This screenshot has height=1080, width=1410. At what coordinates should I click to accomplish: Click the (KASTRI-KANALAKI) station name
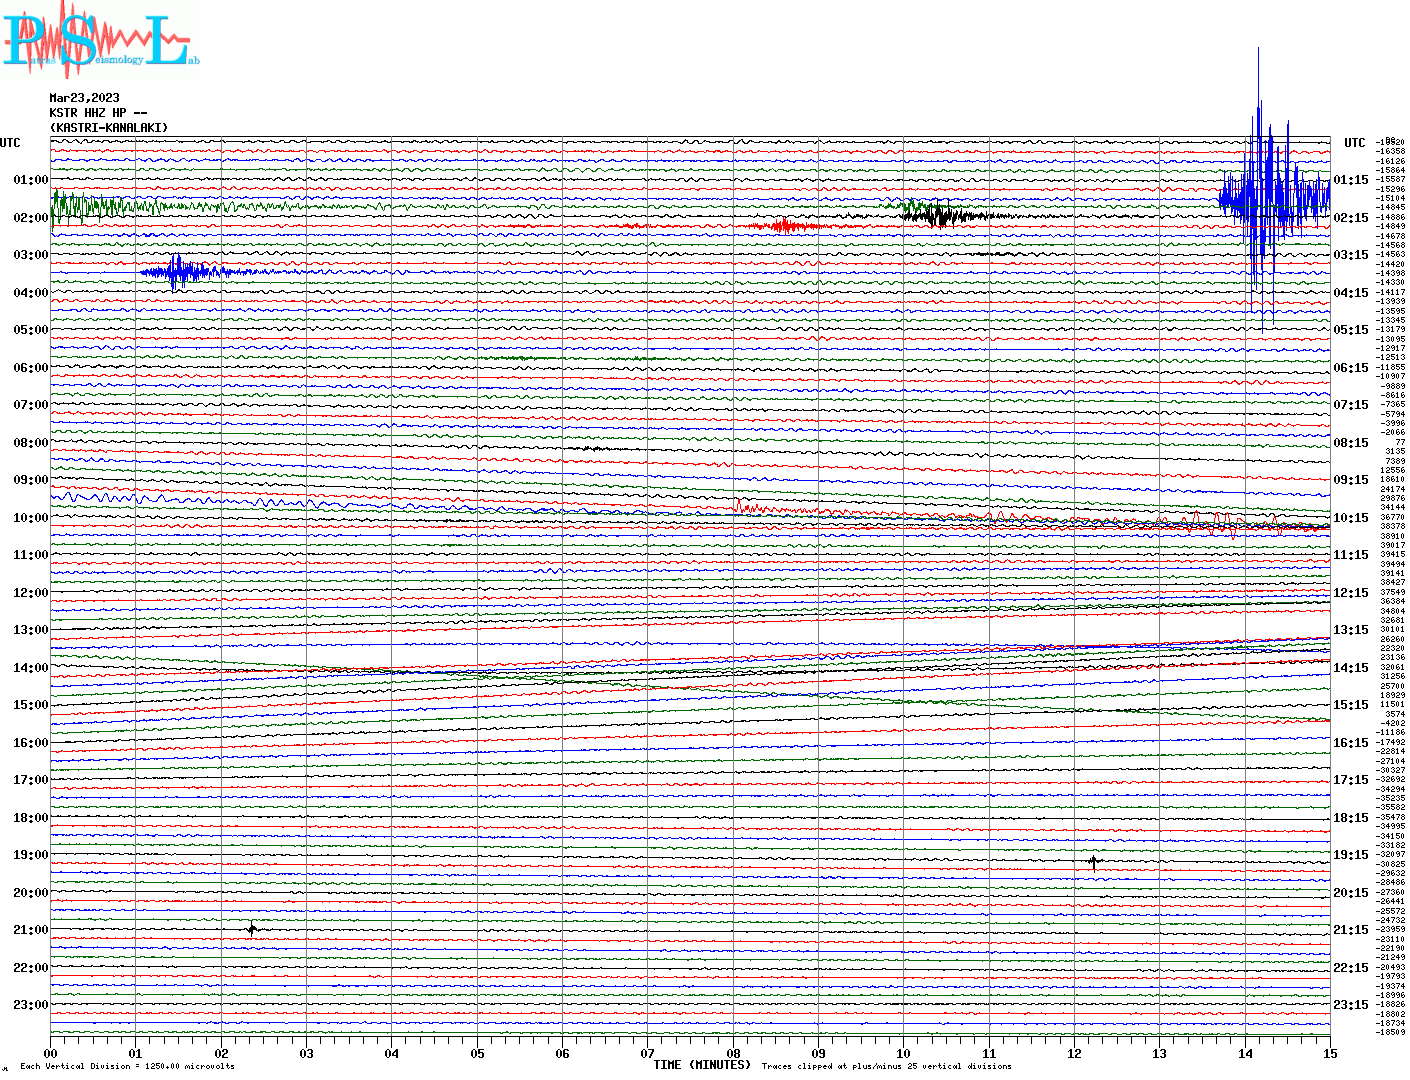pyautogui.click(x=109, y=128)
